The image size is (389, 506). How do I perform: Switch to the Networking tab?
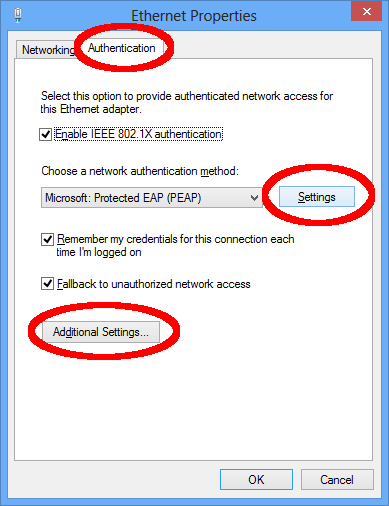(x=47, y=50)
